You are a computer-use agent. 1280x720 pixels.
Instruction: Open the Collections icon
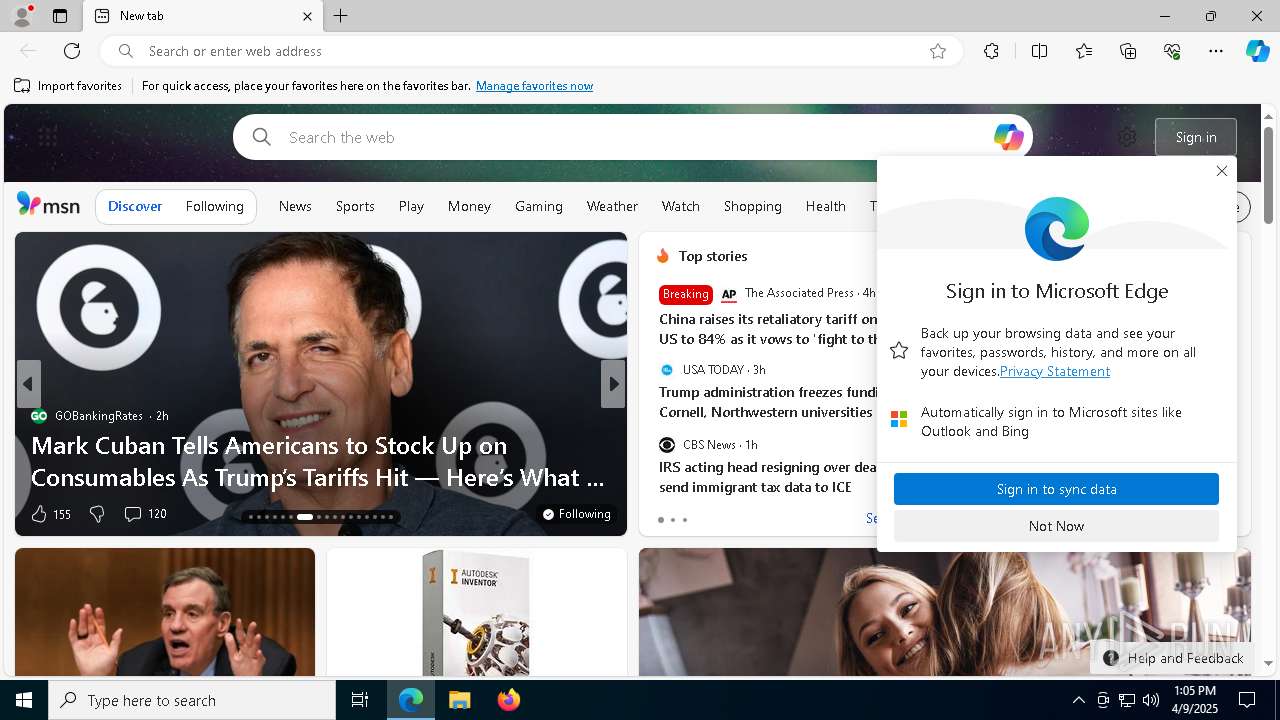[x=1128, y=51]
